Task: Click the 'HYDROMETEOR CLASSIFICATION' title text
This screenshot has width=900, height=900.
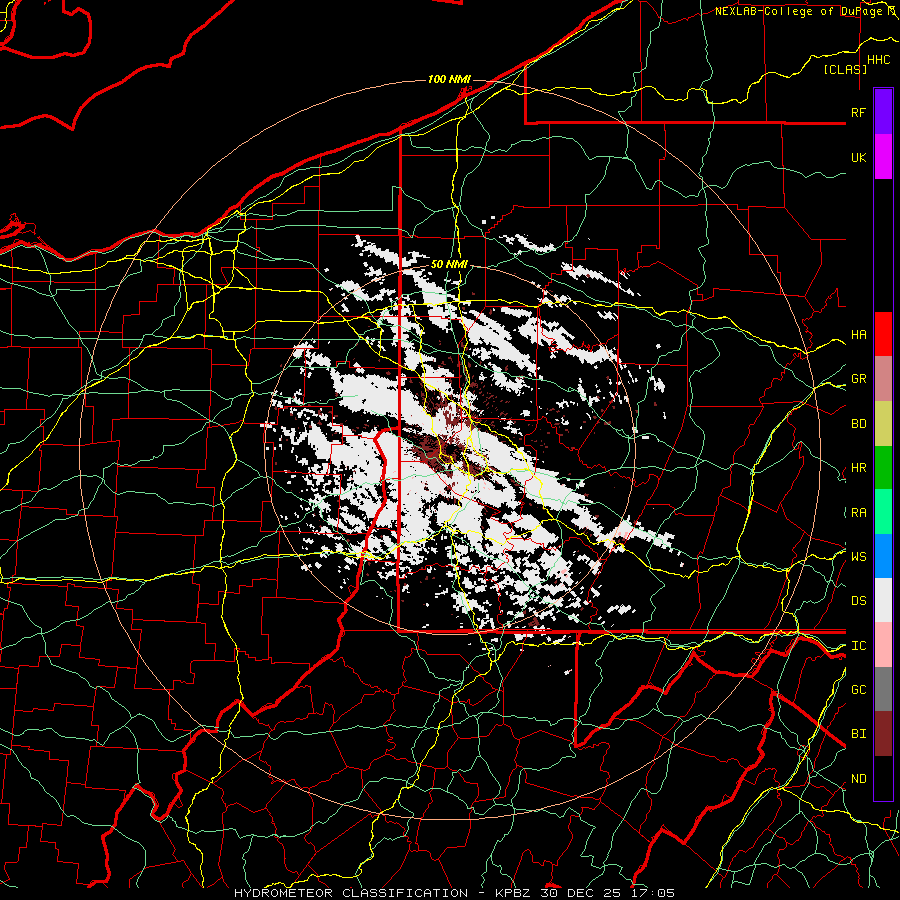Action: 351,893
